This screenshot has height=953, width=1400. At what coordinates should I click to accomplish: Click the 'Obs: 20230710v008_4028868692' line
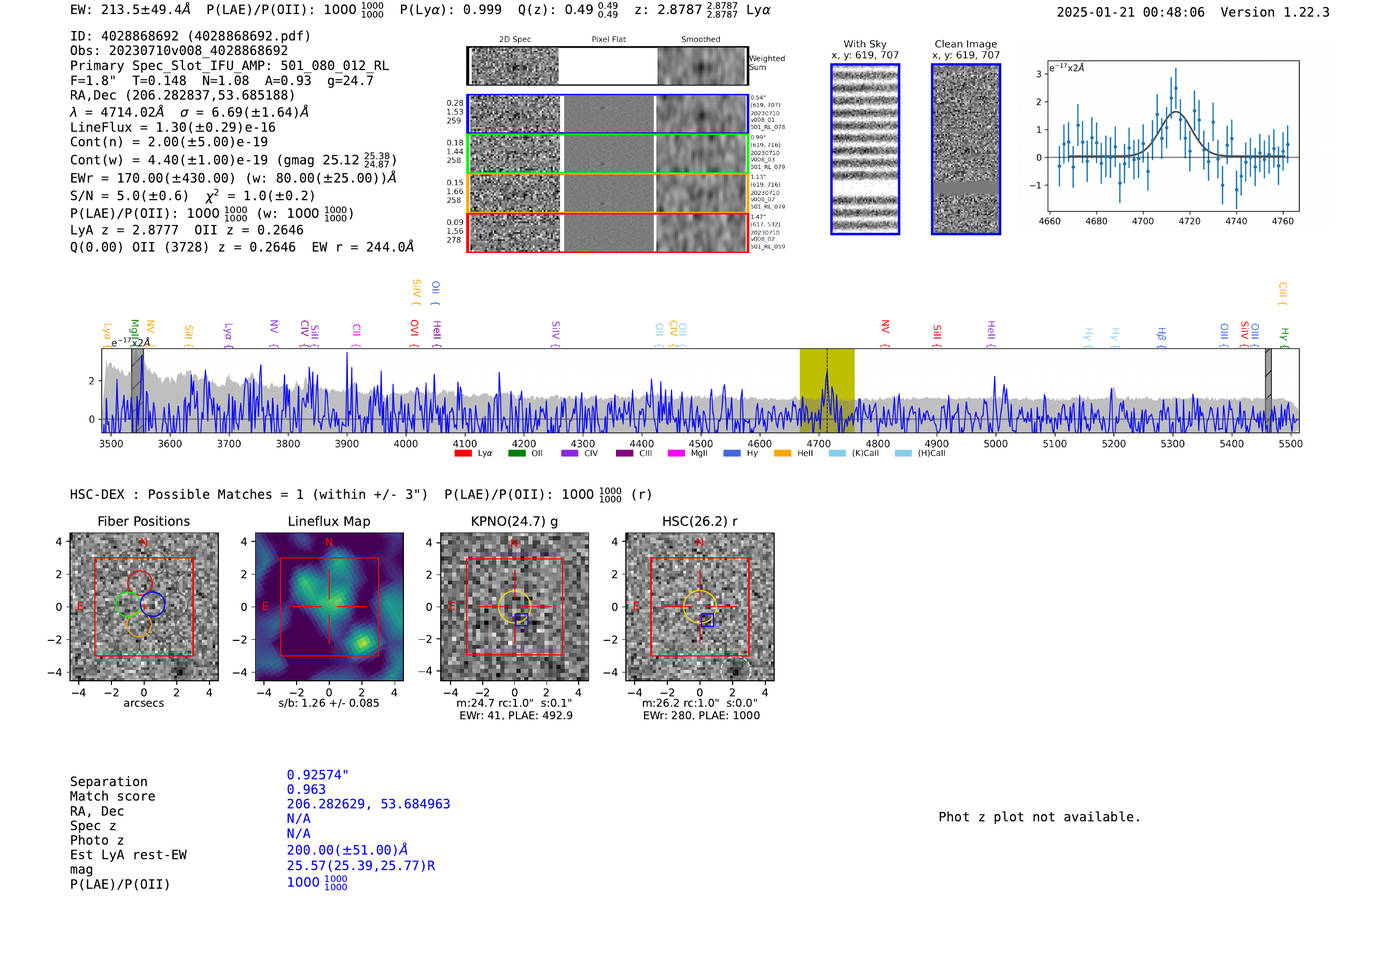(x=179, y=50)
